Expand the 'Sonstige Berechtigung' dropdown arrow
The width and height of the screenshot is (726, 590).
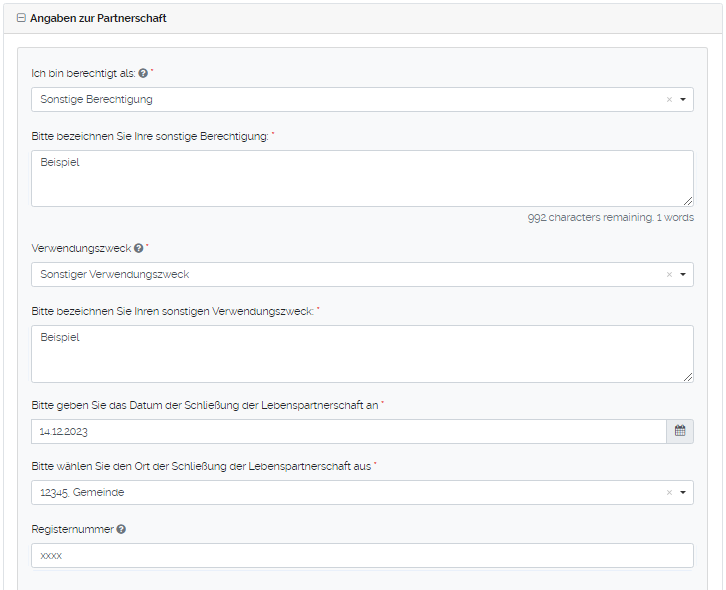click(683, 100)
